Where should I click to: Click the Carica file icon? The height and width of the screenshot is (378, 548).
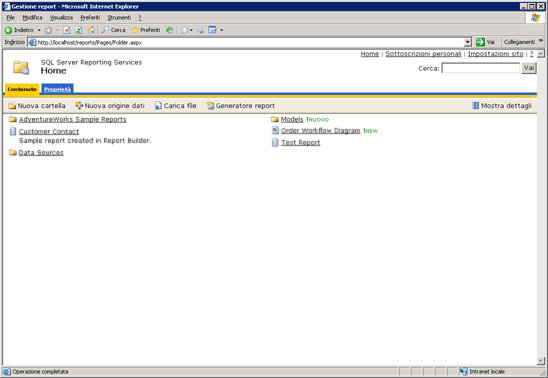pos(158,106)
